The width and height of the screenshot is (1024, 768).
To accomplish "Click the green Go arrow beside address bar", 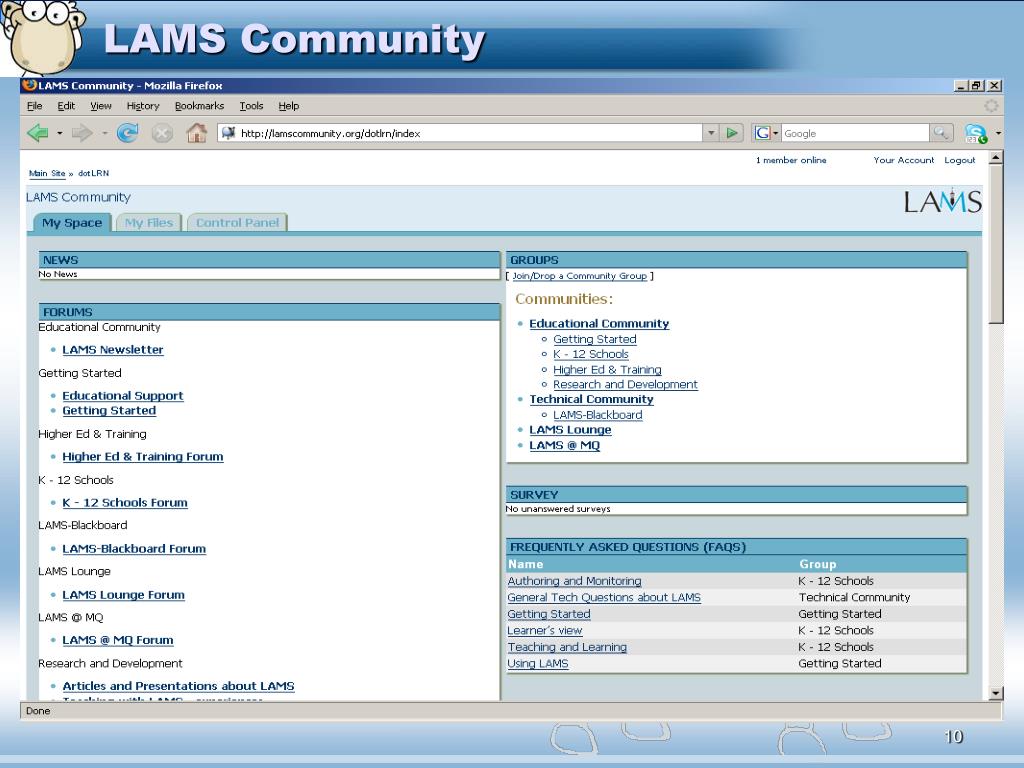I will (732, 133).
